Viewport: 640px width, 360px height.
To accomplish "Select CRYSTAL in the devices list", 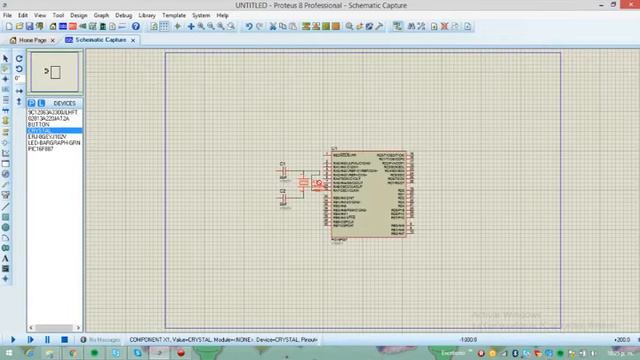I will tap(55, 131).
